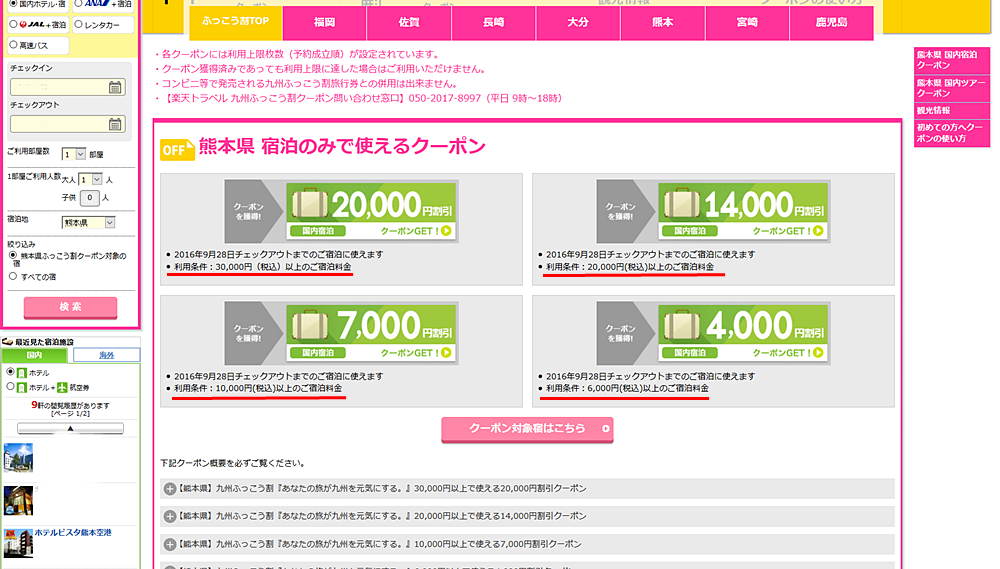This screenshot has height=569, width=1000.
Task: Open the adults count dropdown
Action: pos(91,180)
